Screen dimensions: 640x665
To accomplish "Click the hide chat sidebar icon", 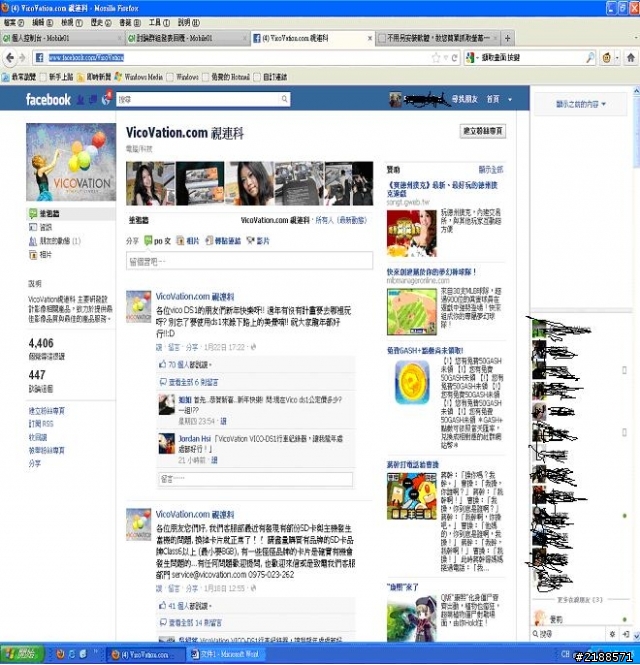I will tap(626, 634).
